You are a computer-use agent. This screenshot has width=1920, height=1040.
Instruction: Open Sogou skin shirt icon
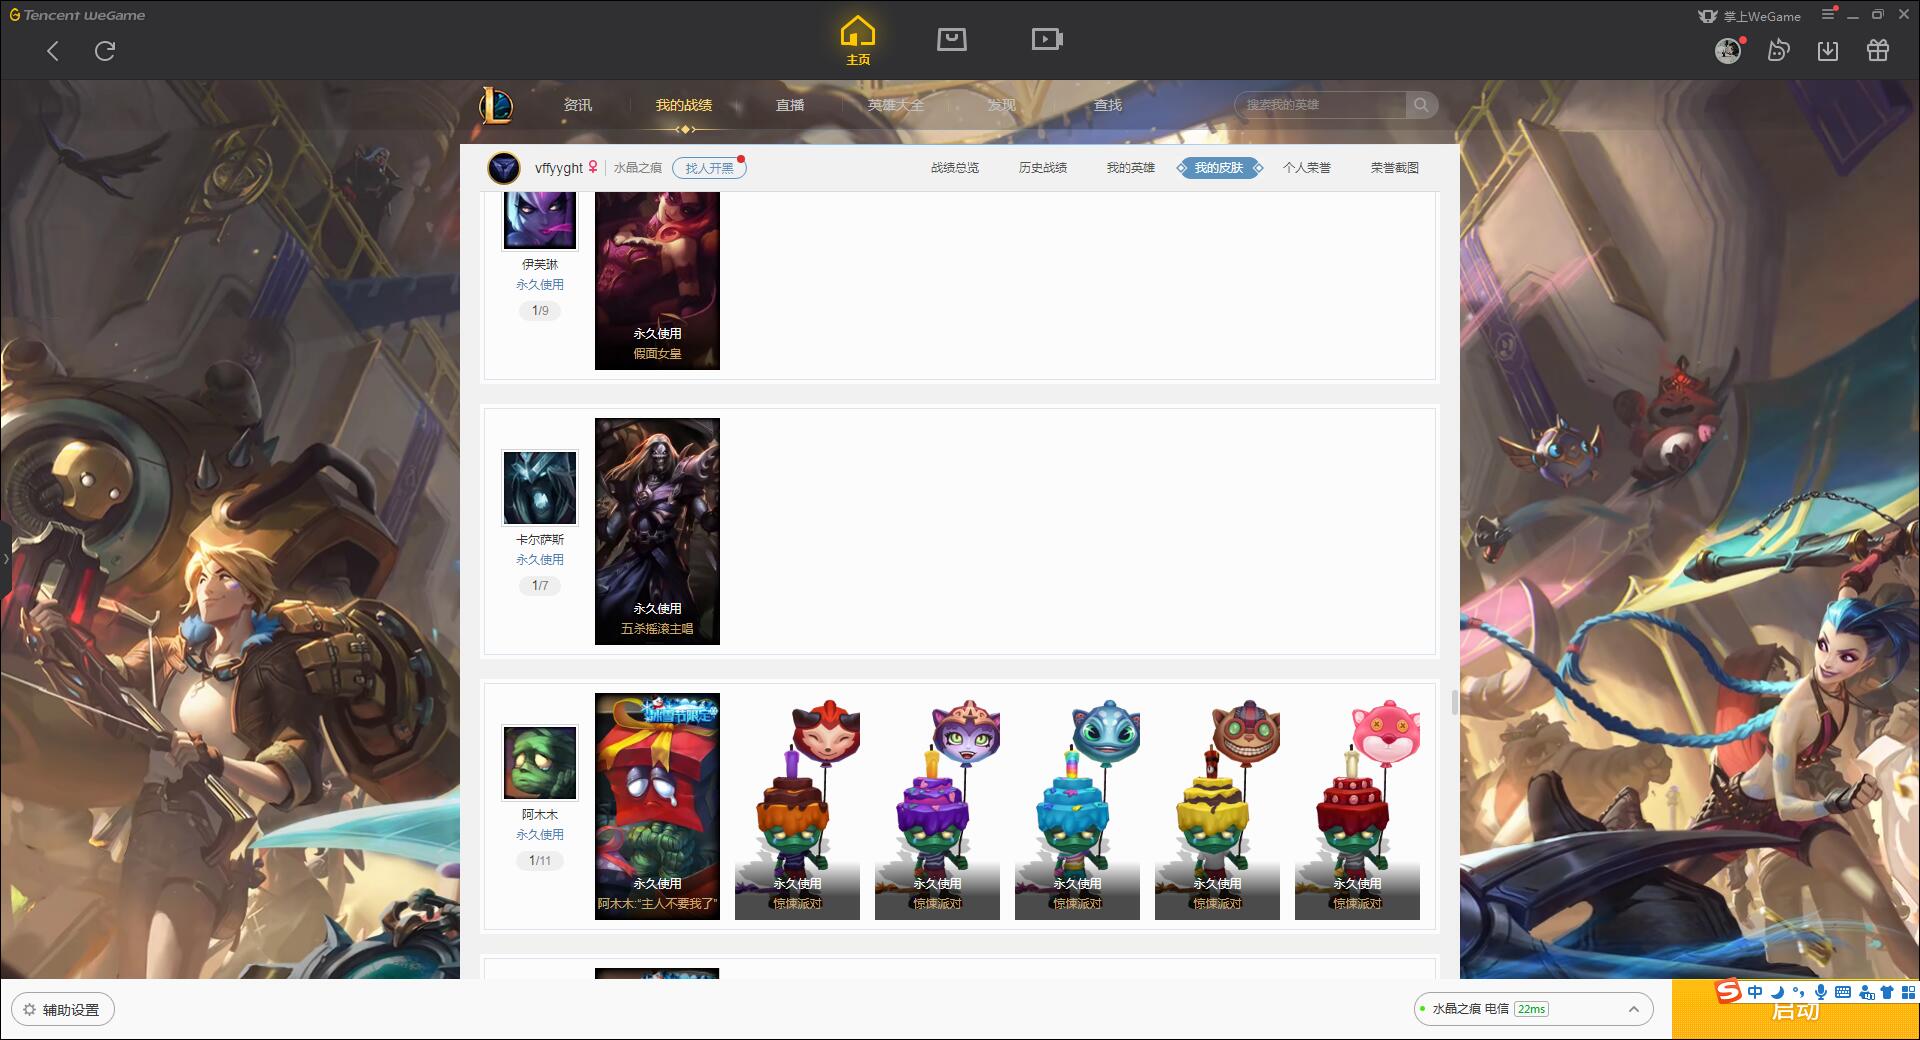1887,992
